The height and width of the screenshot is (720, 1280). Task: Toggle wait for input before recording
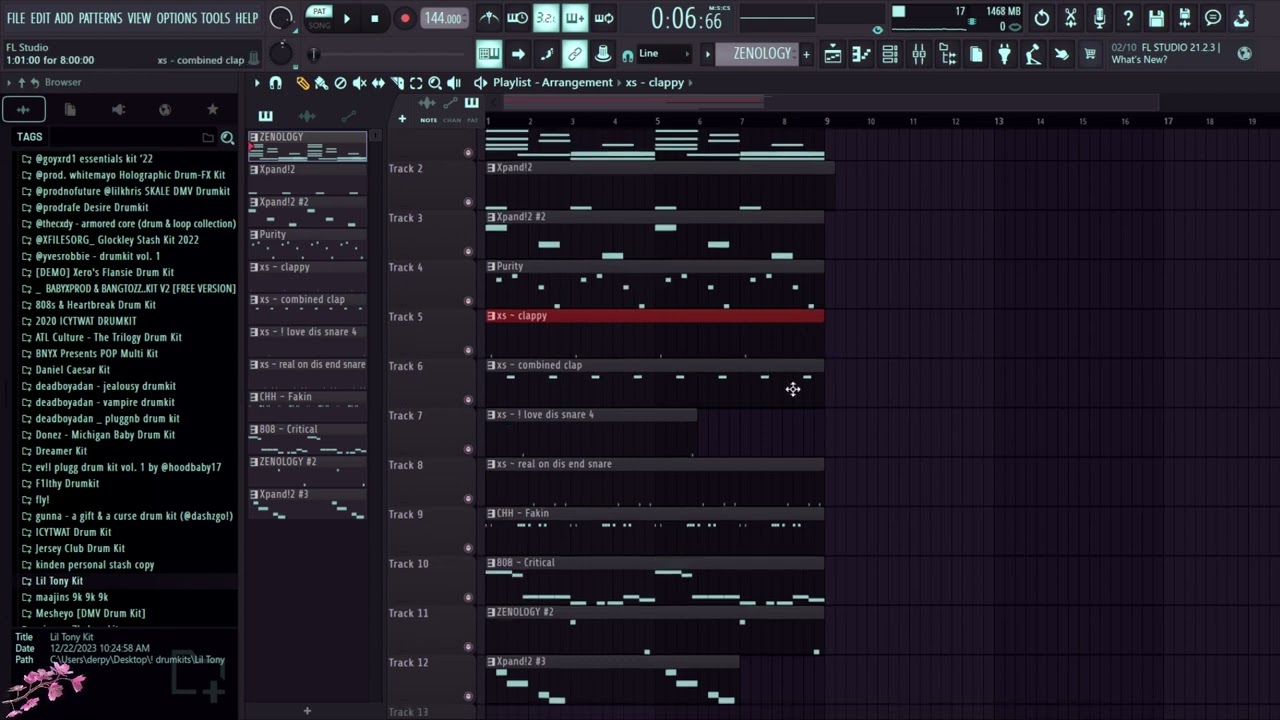[517, 18]
